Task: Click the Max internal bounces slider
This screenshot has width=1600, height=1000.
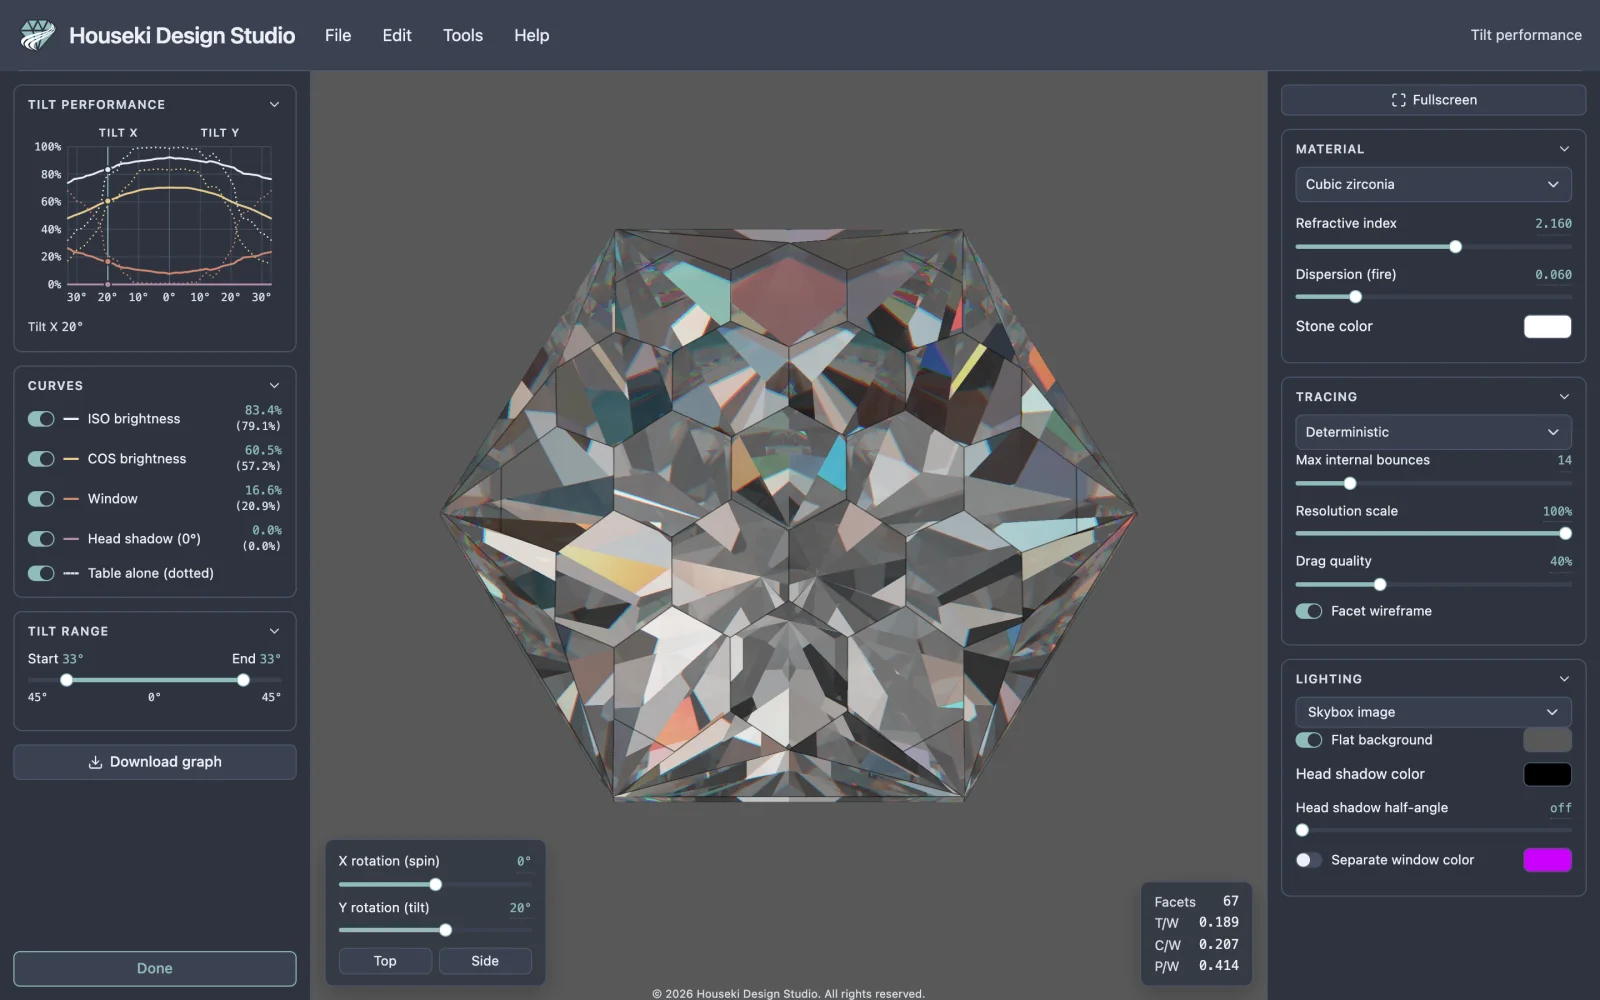Action: pos(1433,484)
